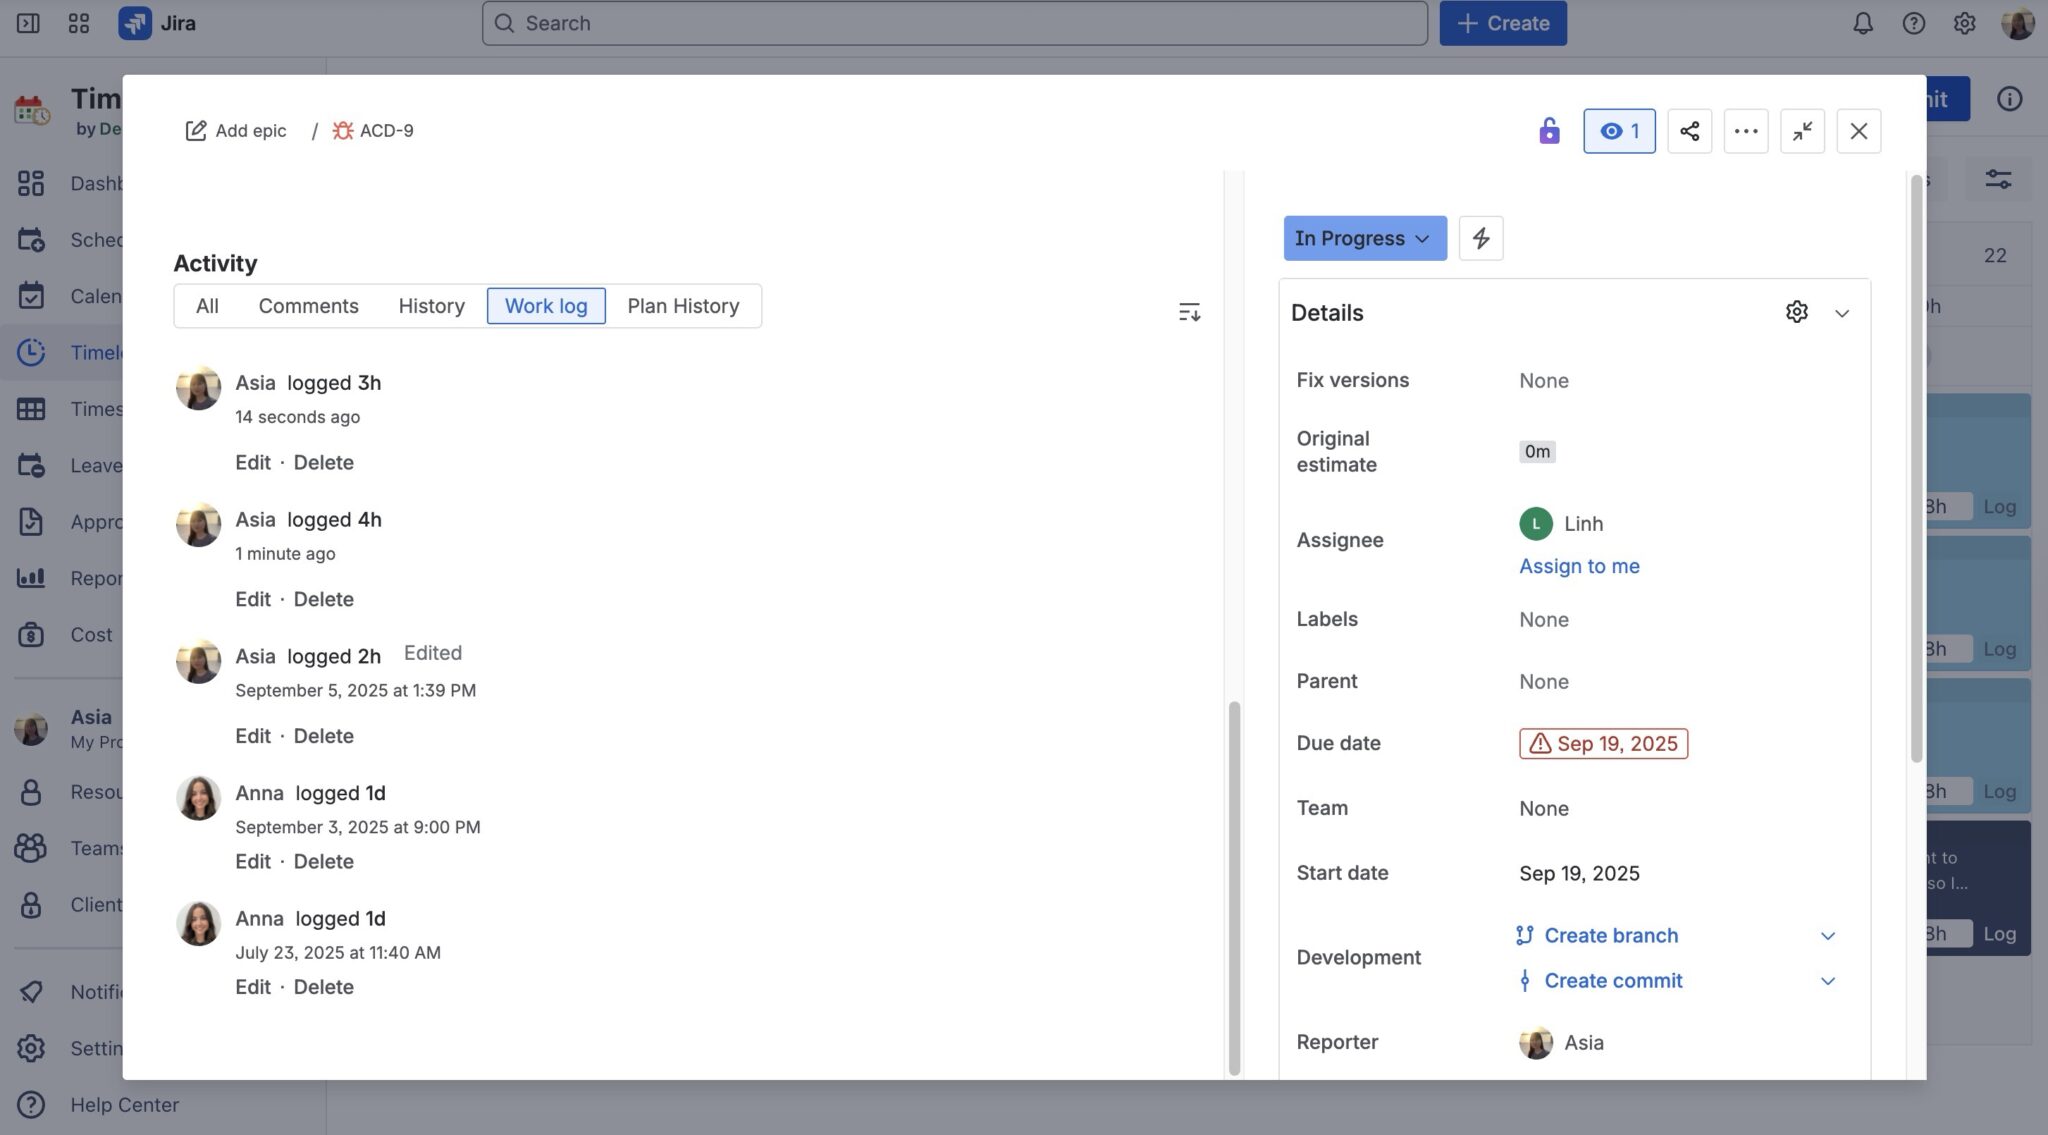Switch to the Comments tab
Screen dimensions: 2048x1135
click(308, 305)
